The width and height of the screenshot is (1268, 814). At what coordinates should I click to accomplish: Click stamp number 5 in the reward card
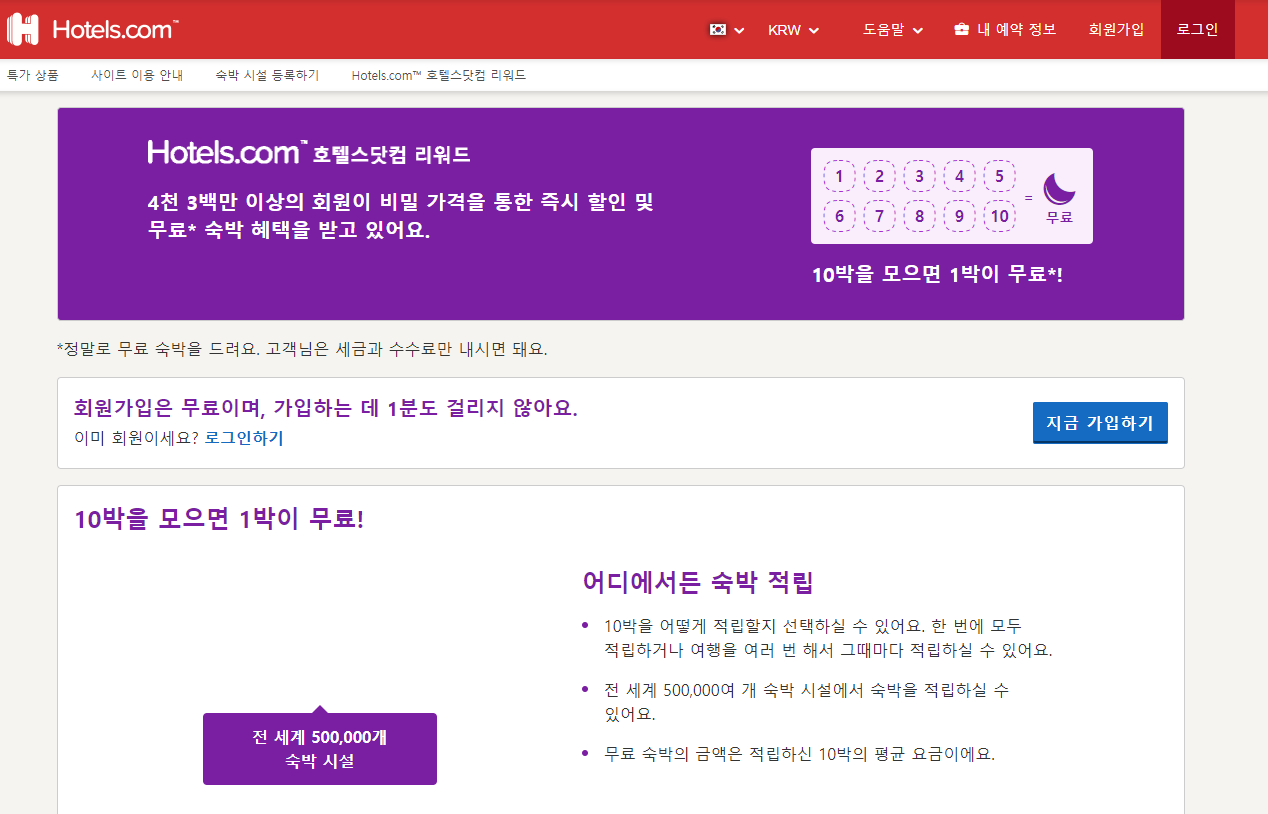[999, 177]
